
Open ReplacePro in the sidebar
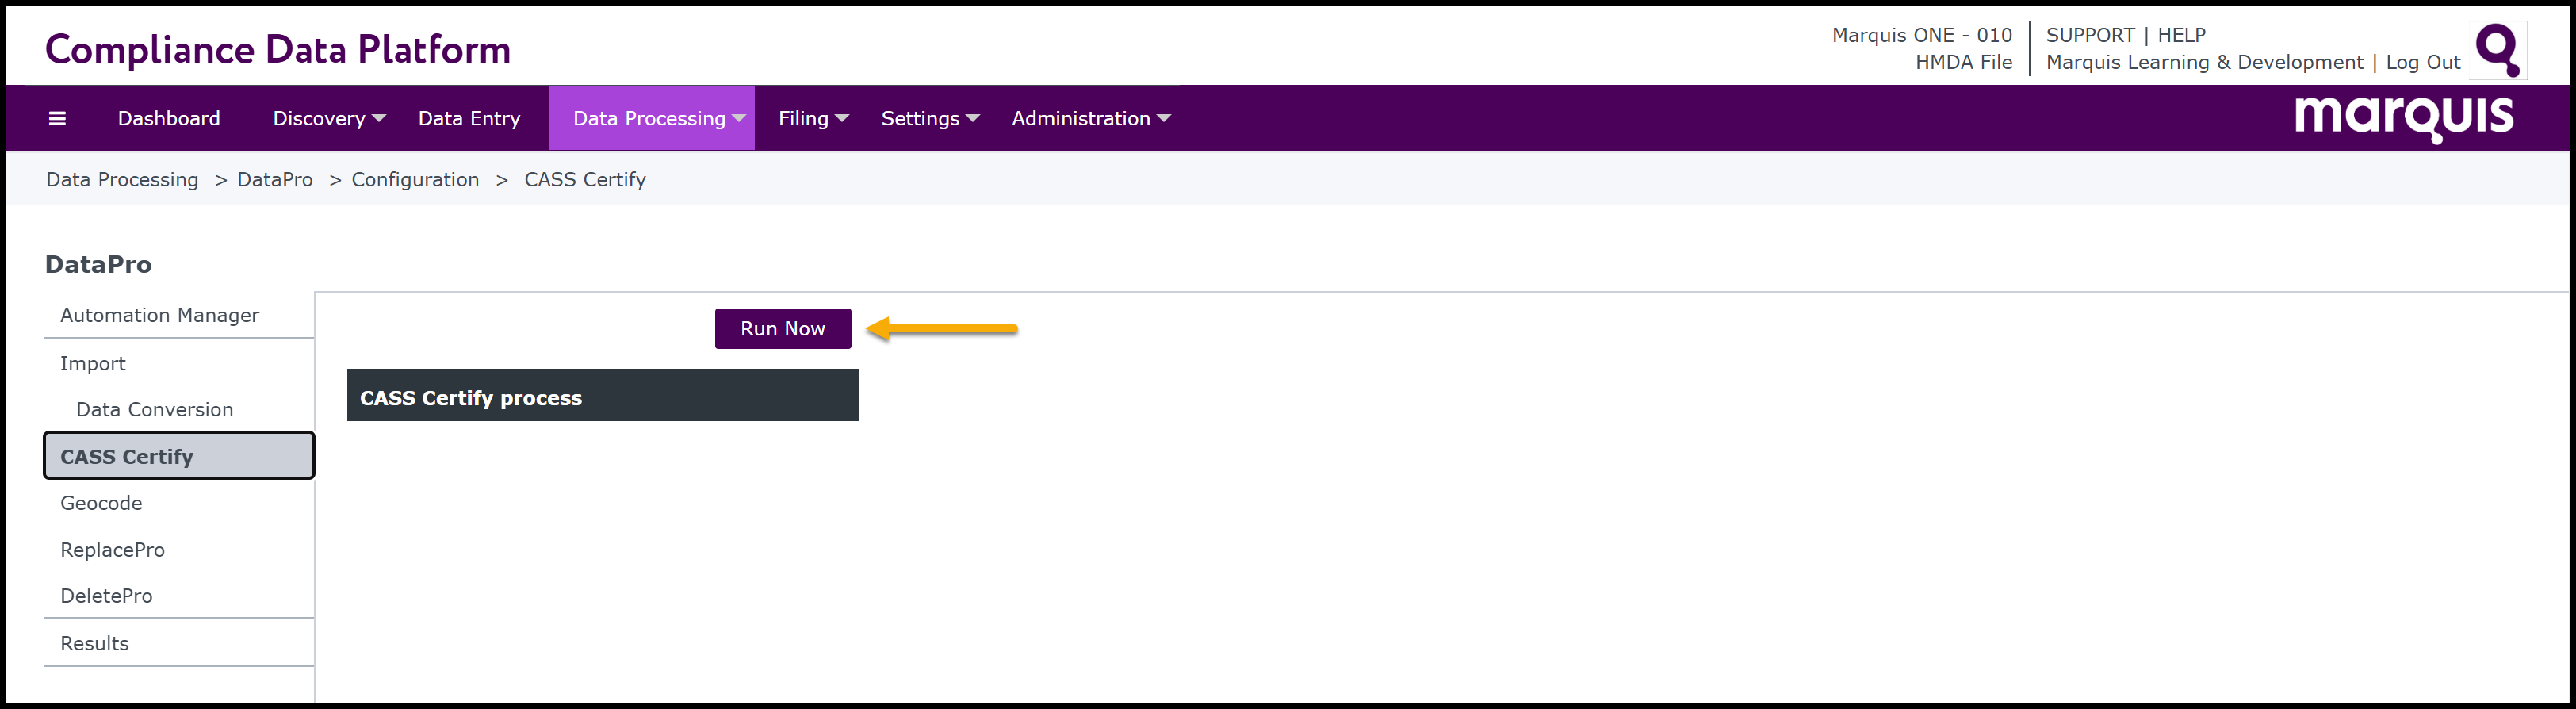pos(113,550)
